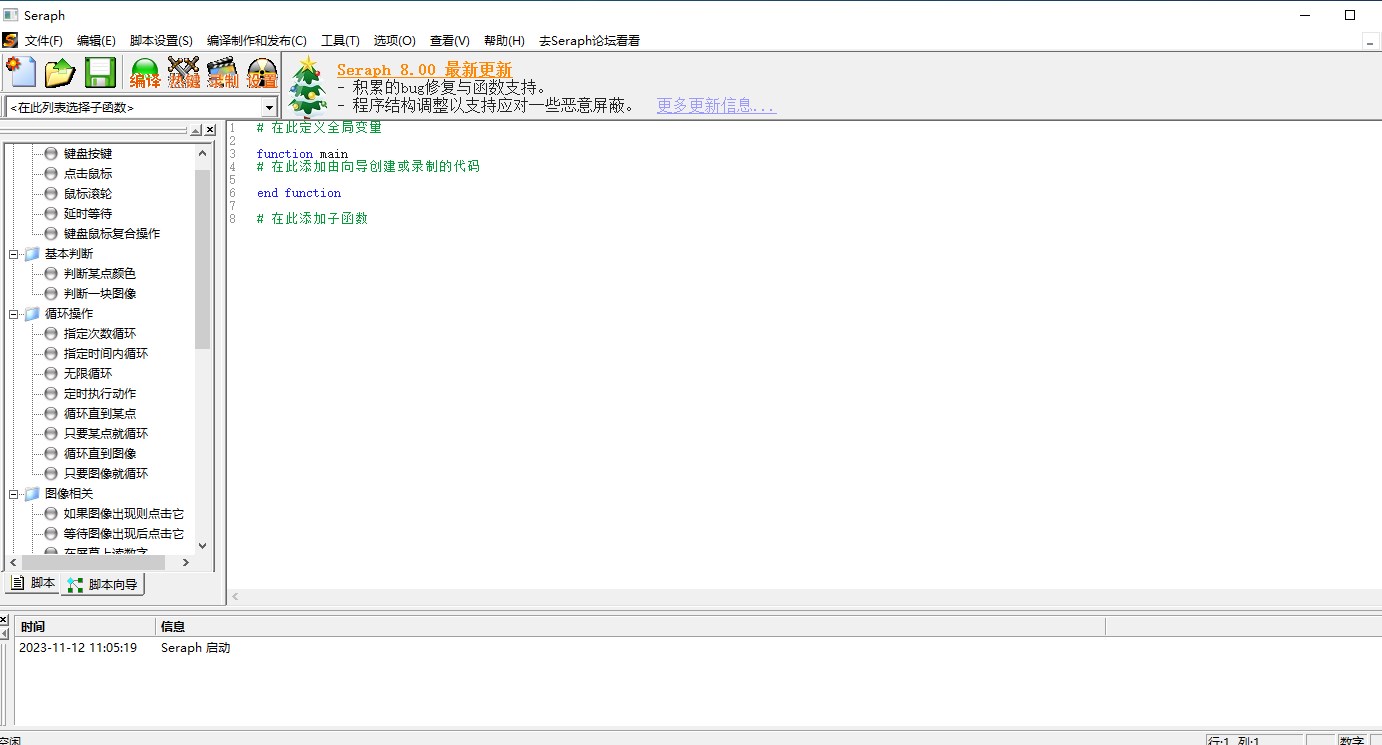Click the Seraph app icon in menu bar
The height and width of the screenshot is (745, 1382).
(10, 41)
